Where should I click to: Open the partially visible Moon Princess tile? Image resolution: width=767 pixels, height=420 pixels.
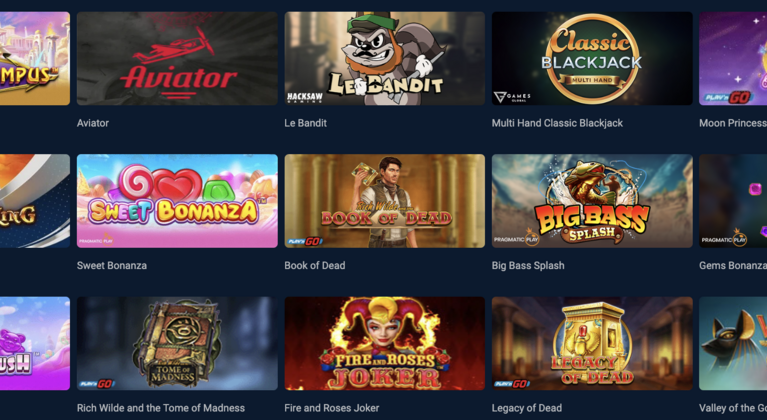click(733, 59)
